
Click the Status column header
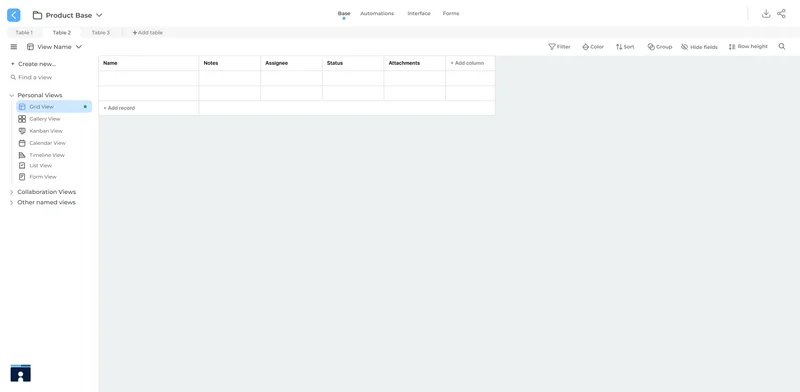coord(353,63)
